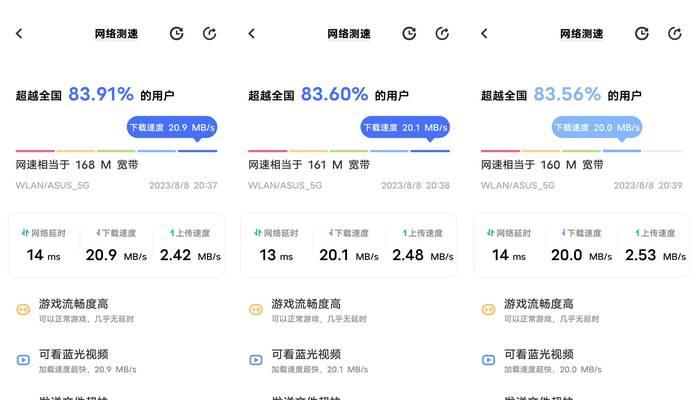
Task: Click the download speed 20.1 MB/s bubble
Action: tap(405, 129)
